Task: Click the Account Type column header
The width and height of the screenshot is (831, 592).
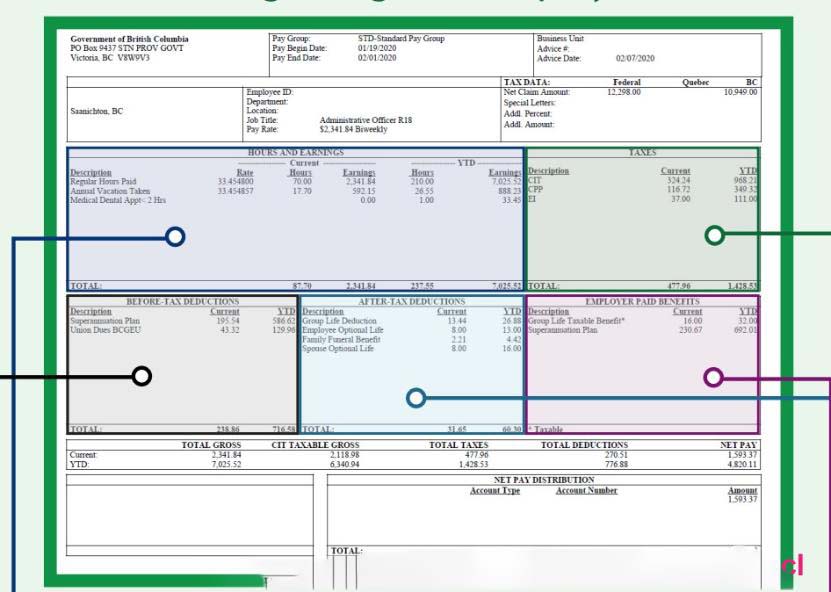Action: (495, 491)
